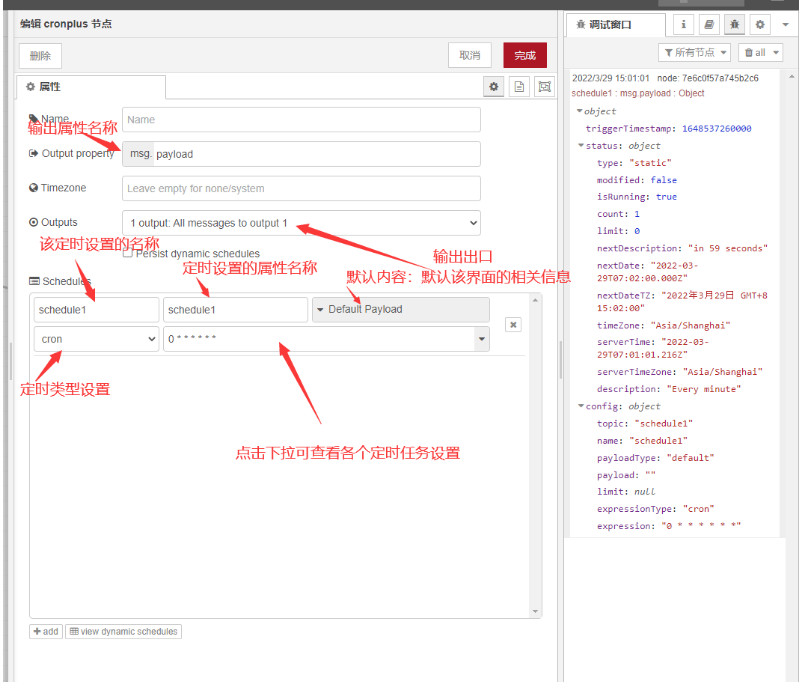Screen dimensions: 801x682
Task: Select the debug messages bug icon
Action: point(732,25)
